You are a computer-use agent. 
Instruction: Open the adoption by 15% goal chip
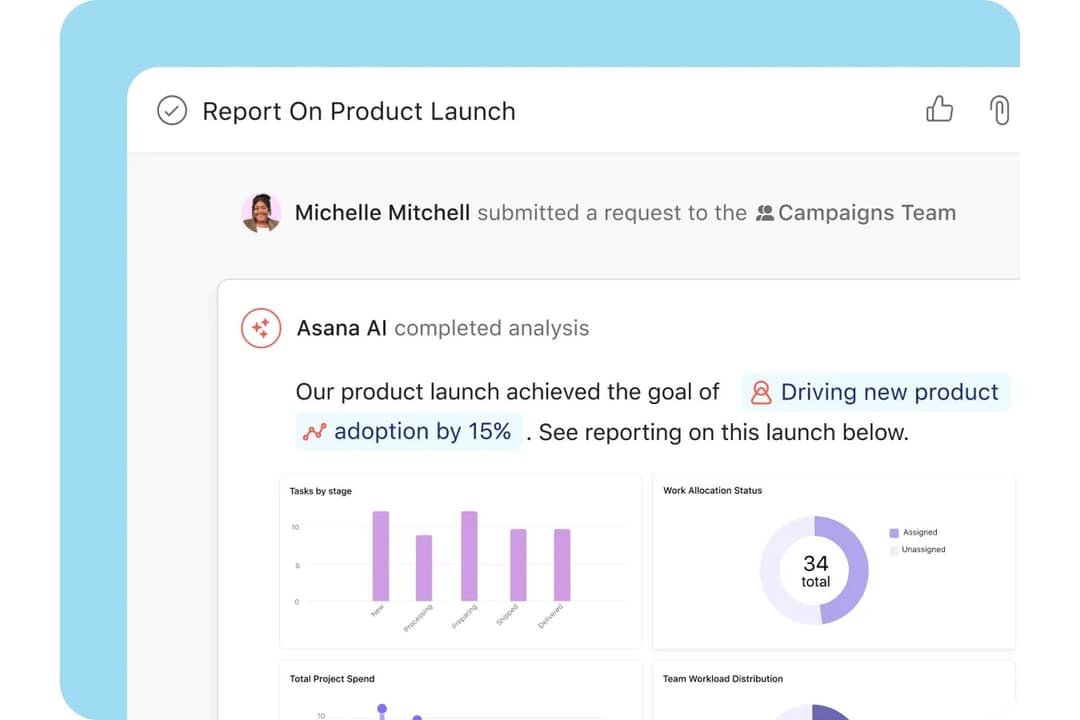click(408, 431)
